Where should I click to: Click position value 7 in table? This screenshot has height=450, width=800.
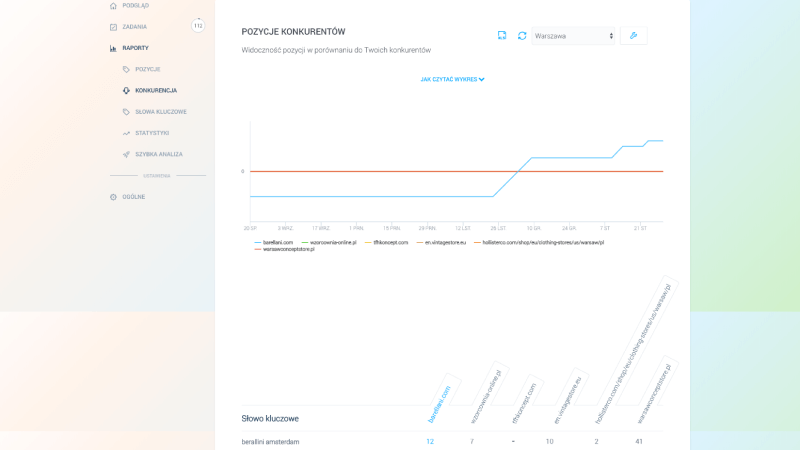click(472, 442)
